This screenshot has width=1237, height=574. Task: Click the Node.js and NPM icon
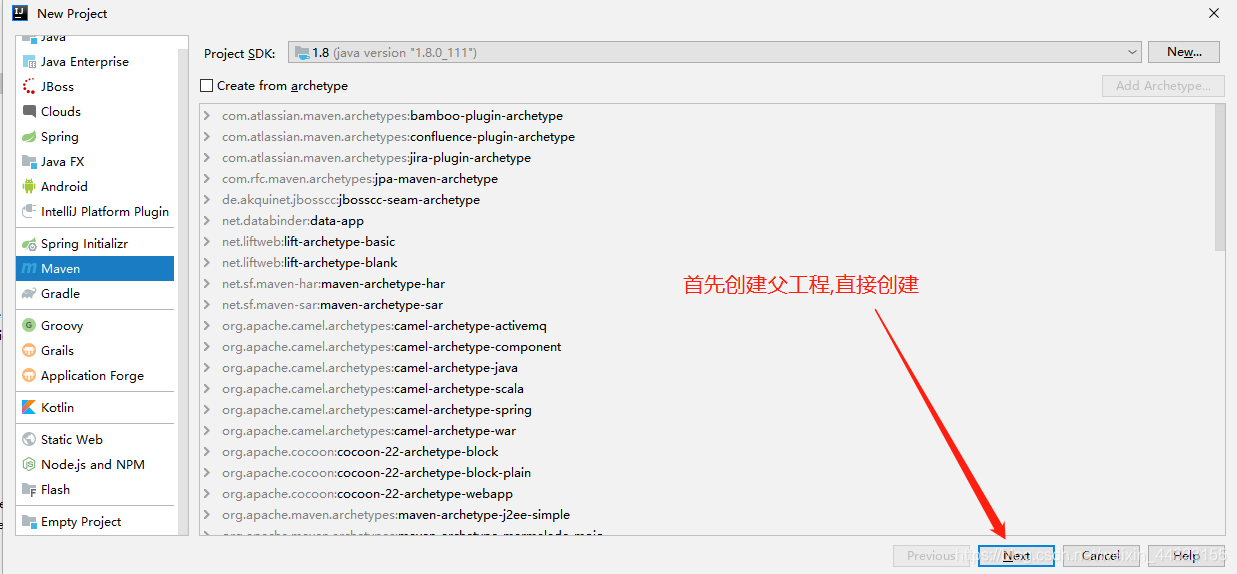pos(29,465)
